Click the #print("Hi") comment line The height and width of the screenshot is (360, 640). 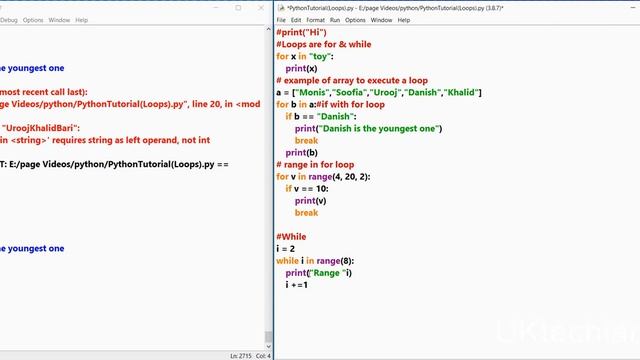[x=301, y=32]
